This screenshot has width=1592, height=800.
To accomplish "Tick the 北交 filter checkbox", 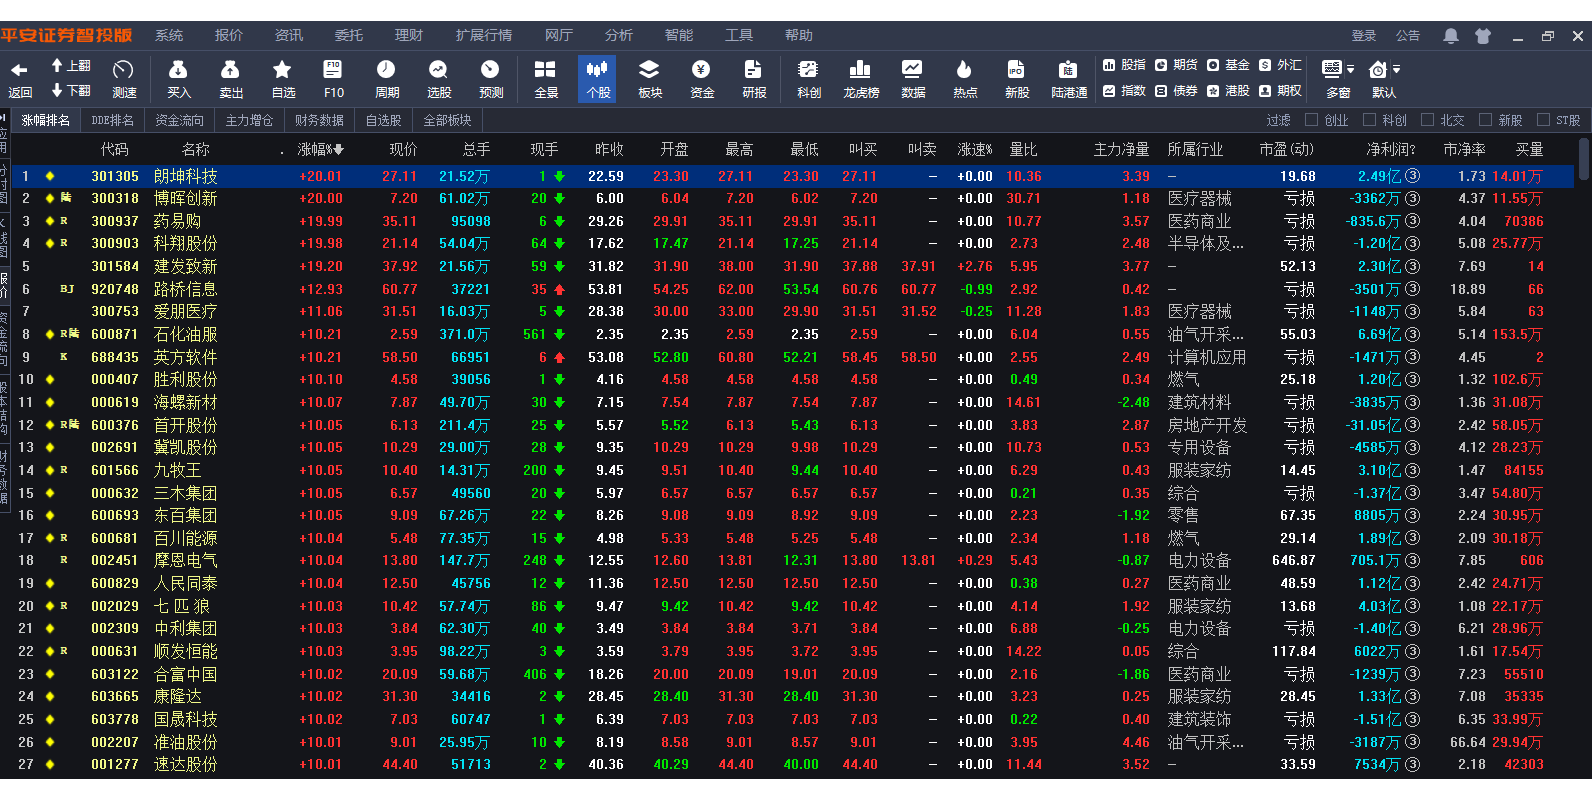I will click(1427, 120).
